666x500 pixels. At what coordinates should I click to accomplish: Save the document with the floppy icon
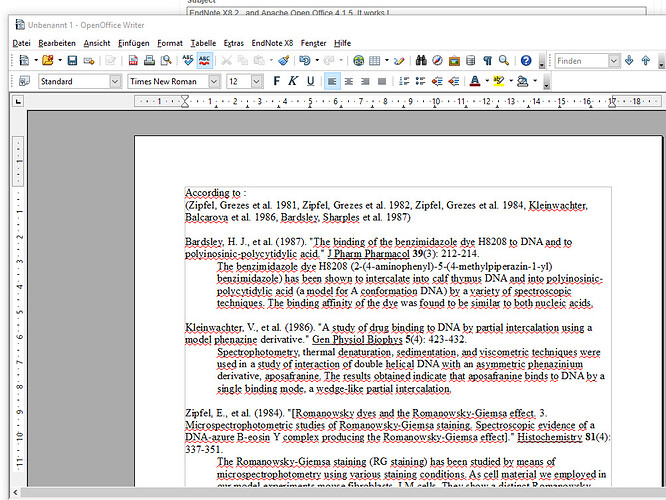click(x=72, y=61)
